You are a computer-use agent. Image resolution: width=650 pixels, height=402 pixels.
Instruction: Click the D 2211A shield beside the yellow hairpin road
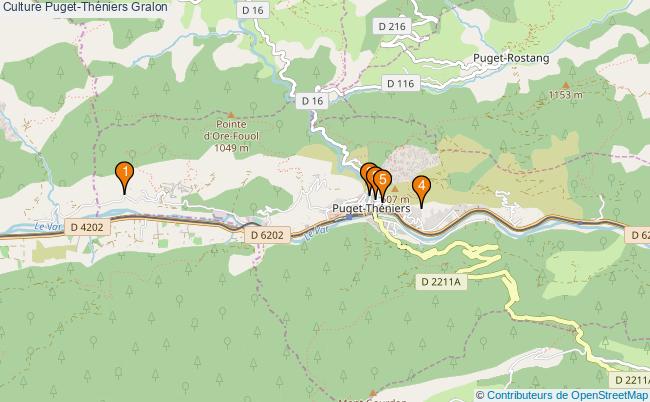coord(441,282)
